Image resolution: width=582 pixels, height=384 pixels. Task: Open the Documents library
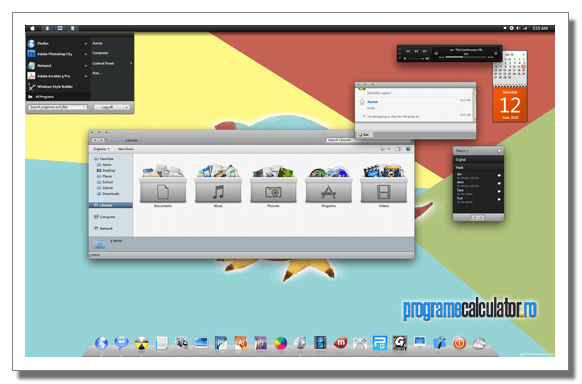click(163, 185)
